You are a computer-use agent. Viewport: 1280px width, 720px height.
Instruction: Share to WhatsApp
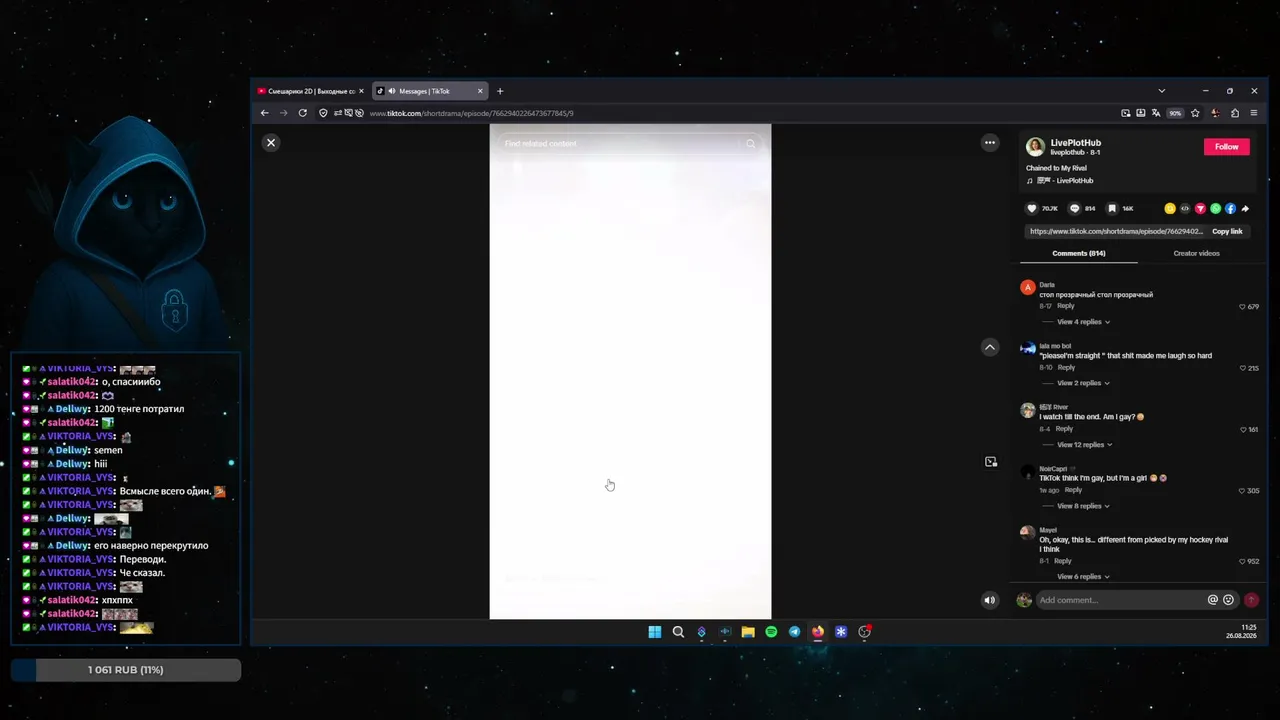point(1215,209)
